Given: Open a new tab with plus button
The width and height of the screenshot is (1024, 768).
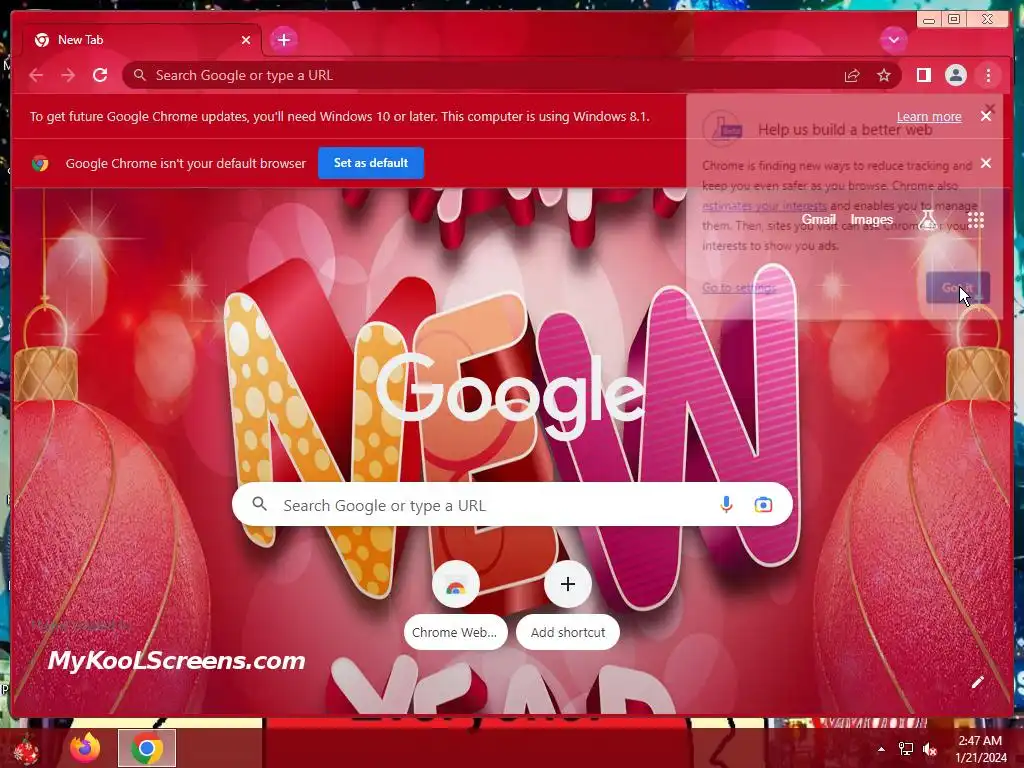Looking at the screenshot, I should pos(283,40).
